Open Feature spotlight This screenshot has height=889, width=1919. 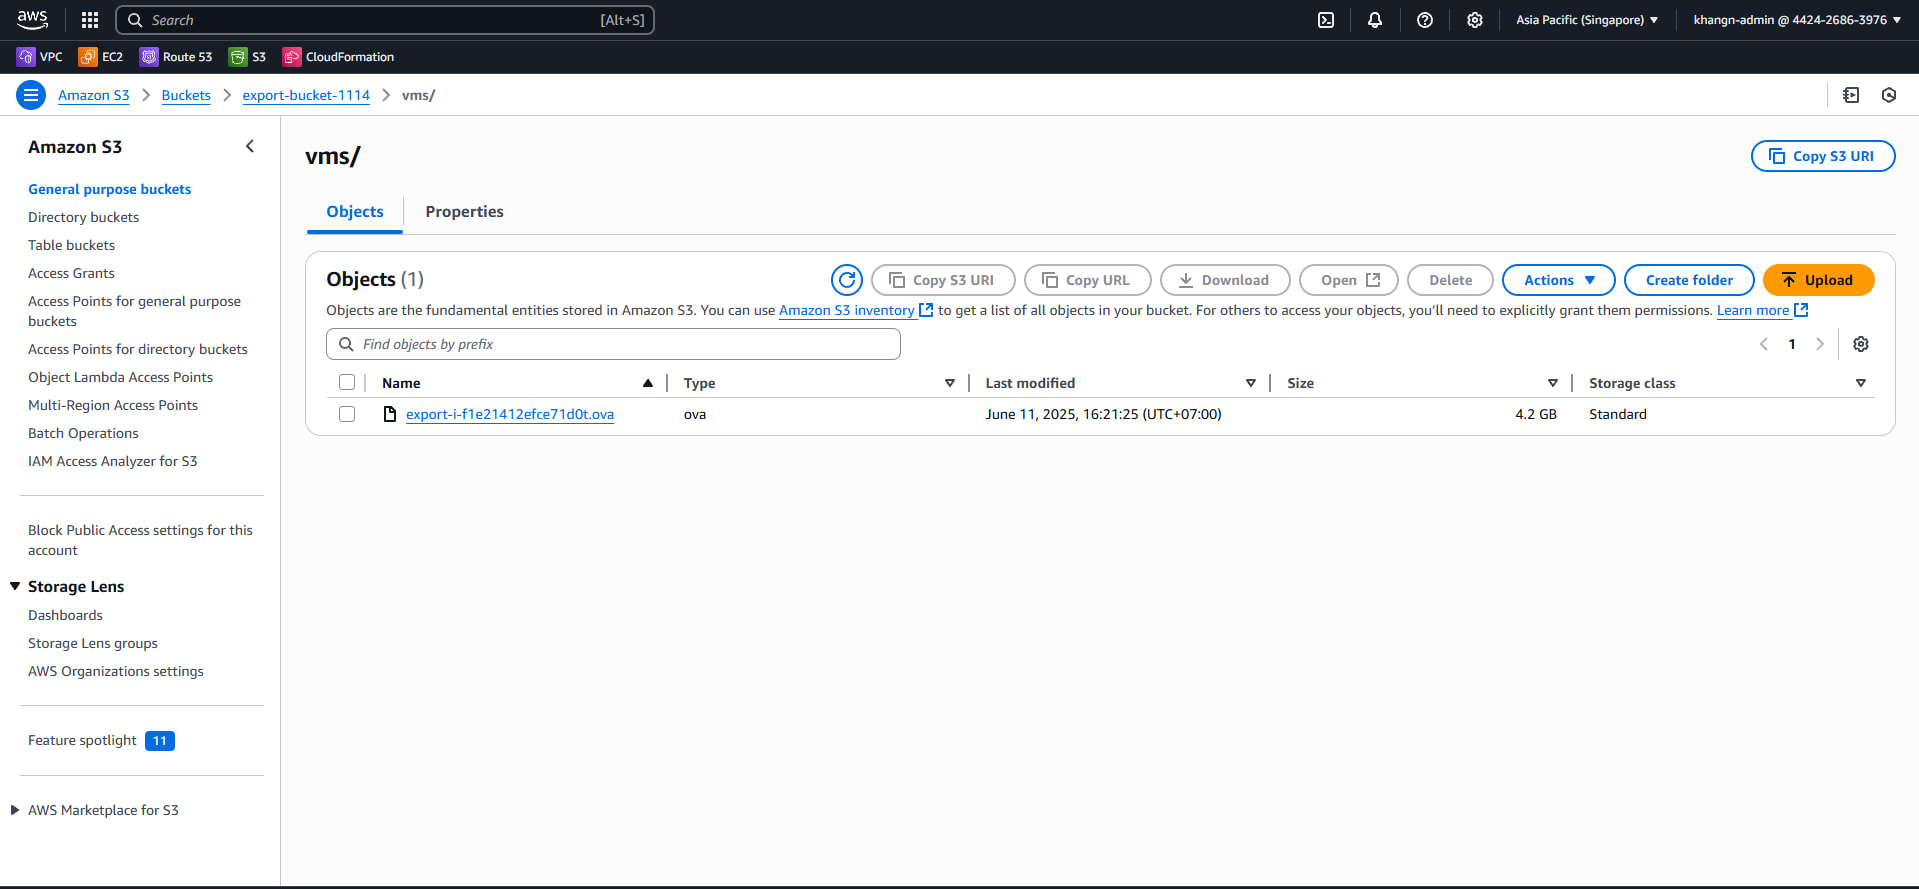pos(82,740)
